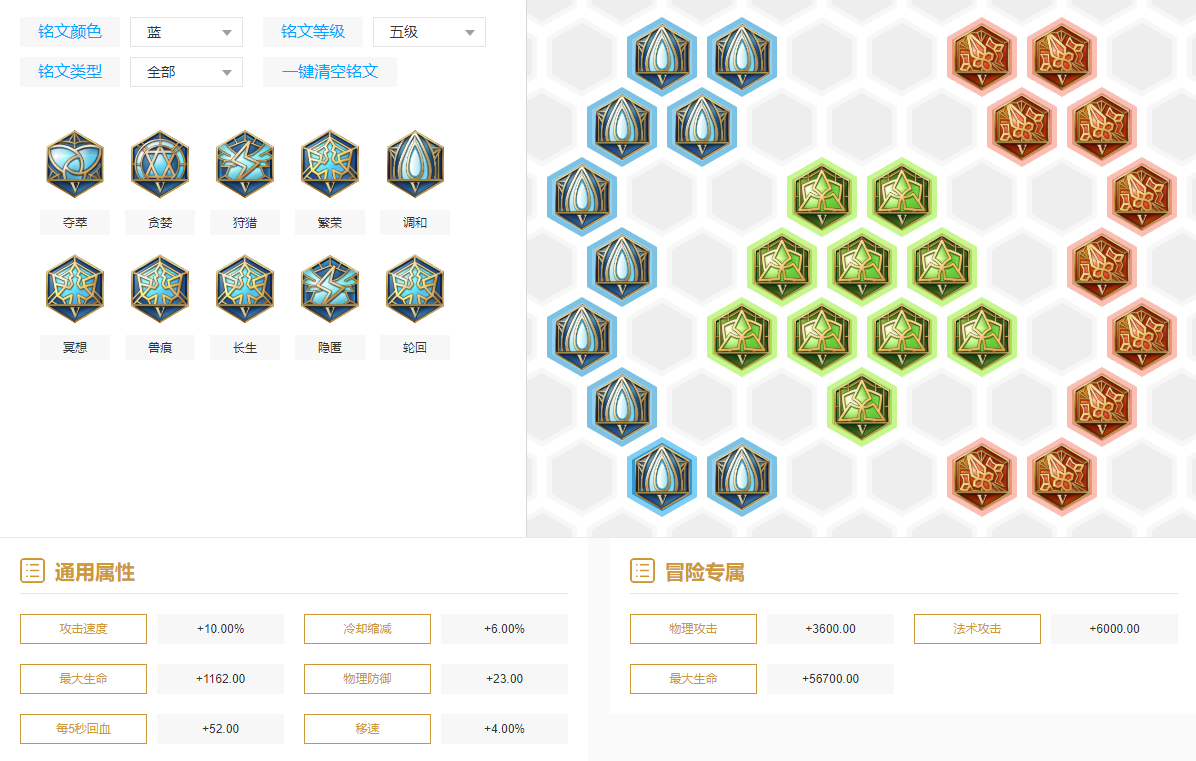Switch to the 通用属性 section heading
This screenshot has width=1196, height=761.
tap(94, 572)
